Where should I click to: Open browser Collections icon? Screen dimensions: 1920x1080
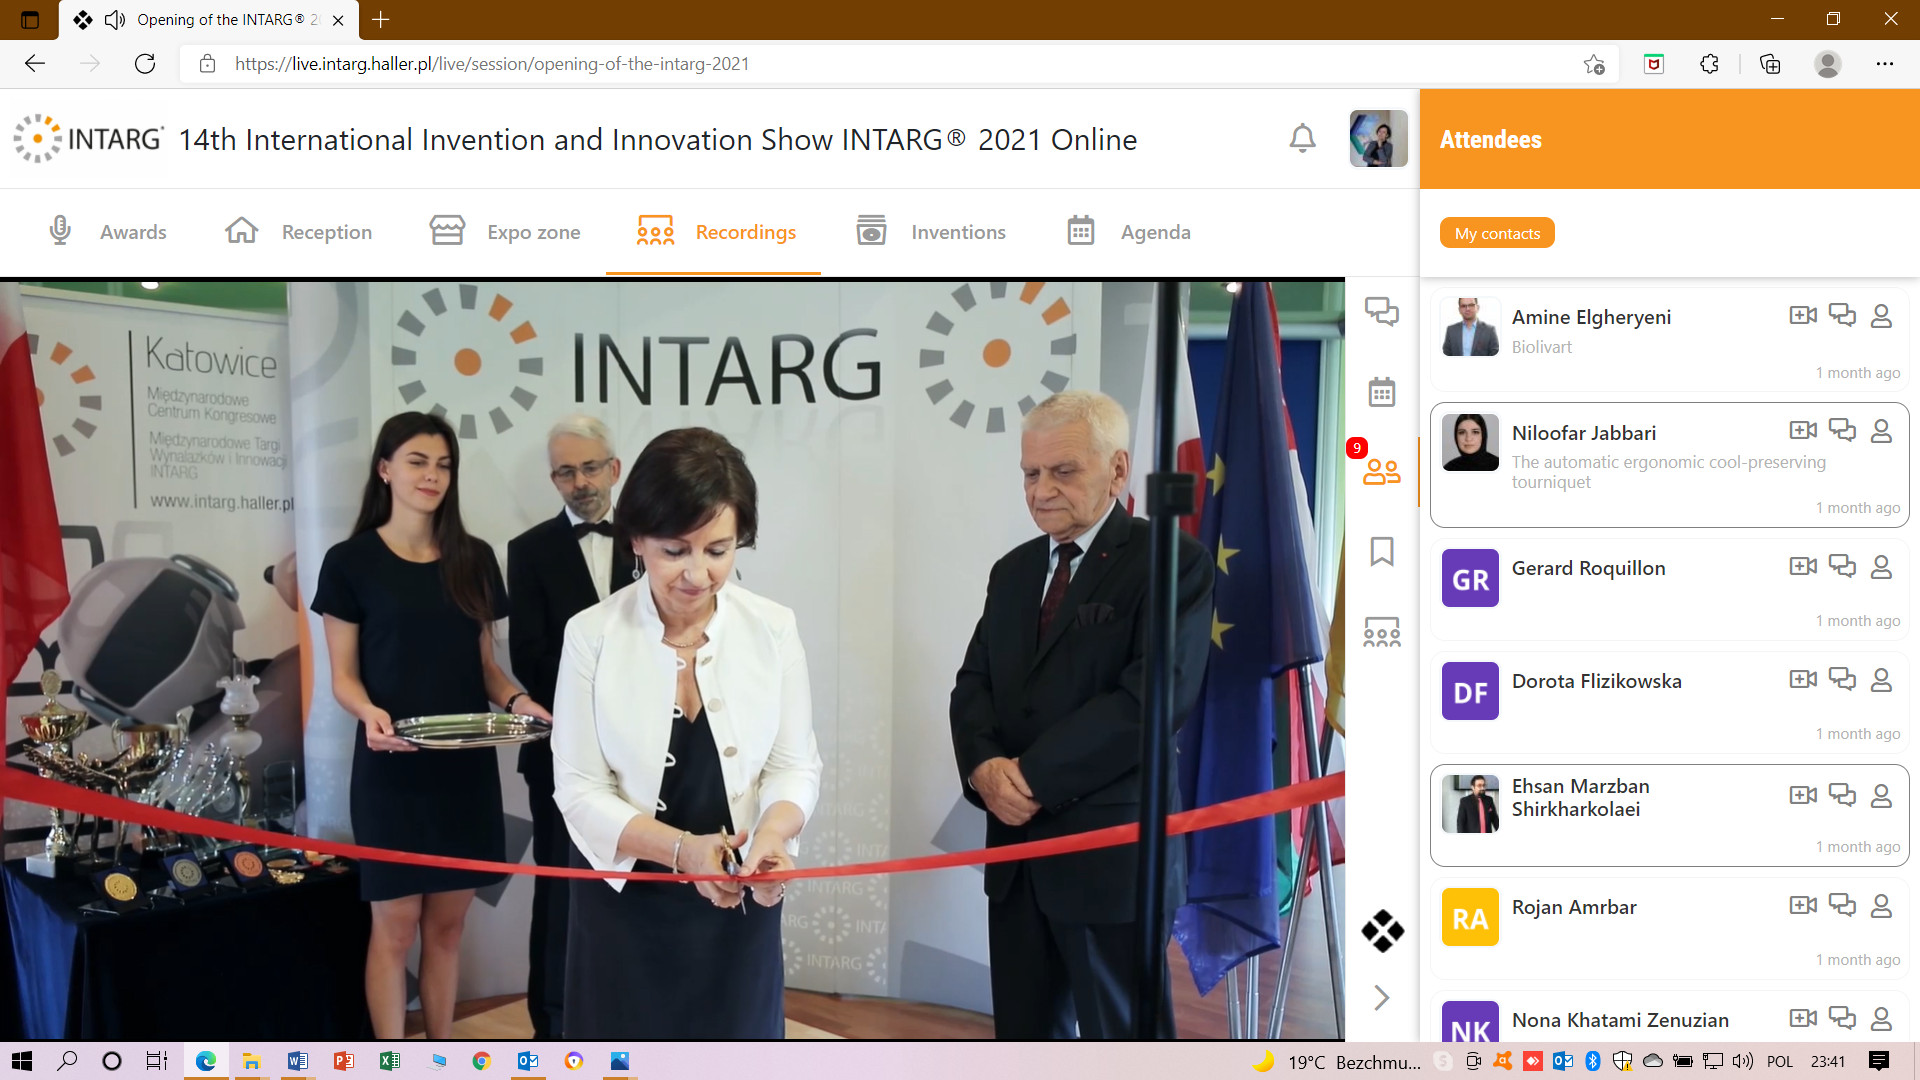click(1770, 64)
